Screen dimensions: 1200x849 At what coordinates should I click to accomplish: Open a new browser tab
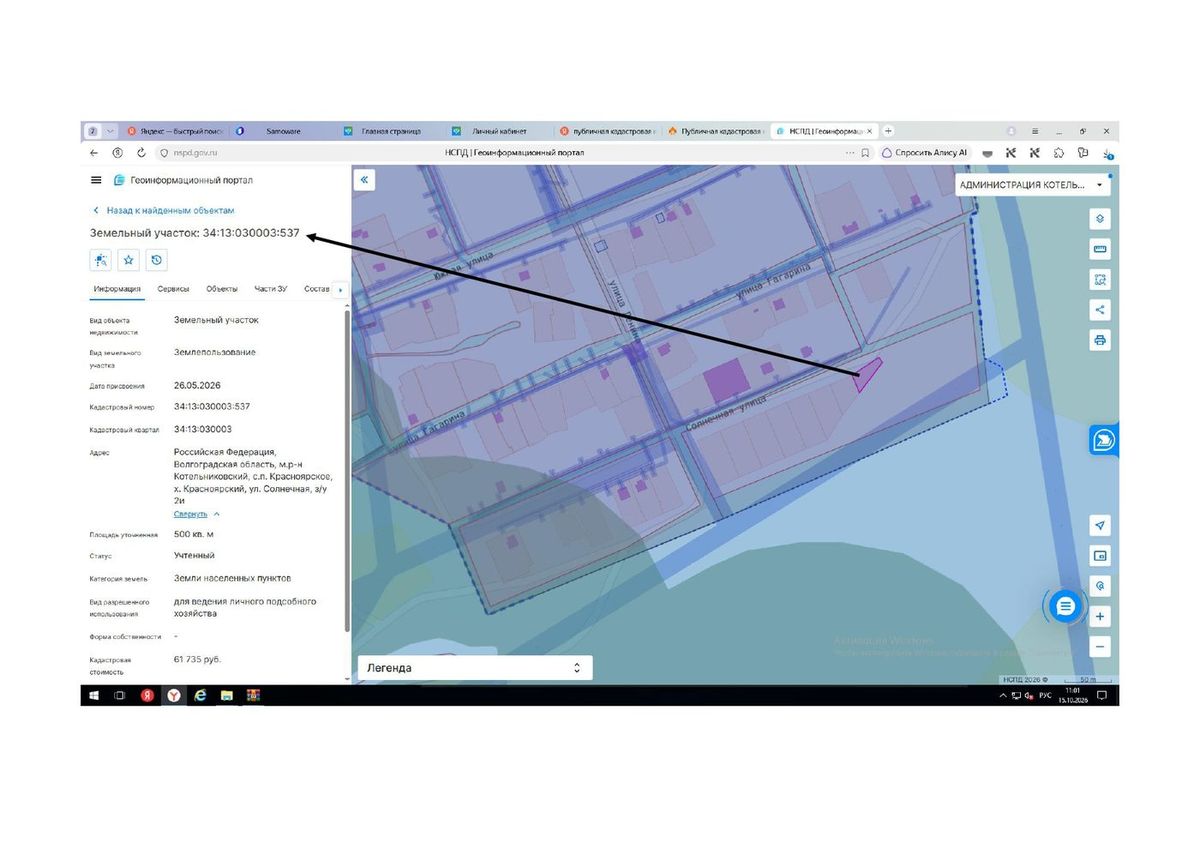point(888,131)
